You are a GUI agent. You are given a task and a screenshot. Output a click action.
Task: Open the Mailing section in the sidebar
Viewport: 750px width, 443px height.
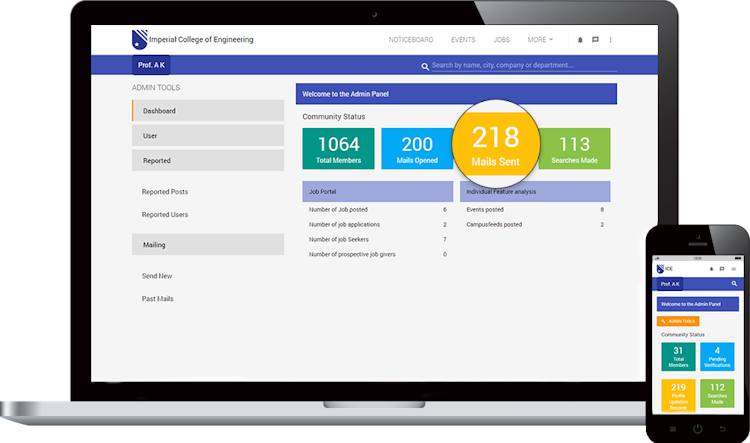coord(208,244)
